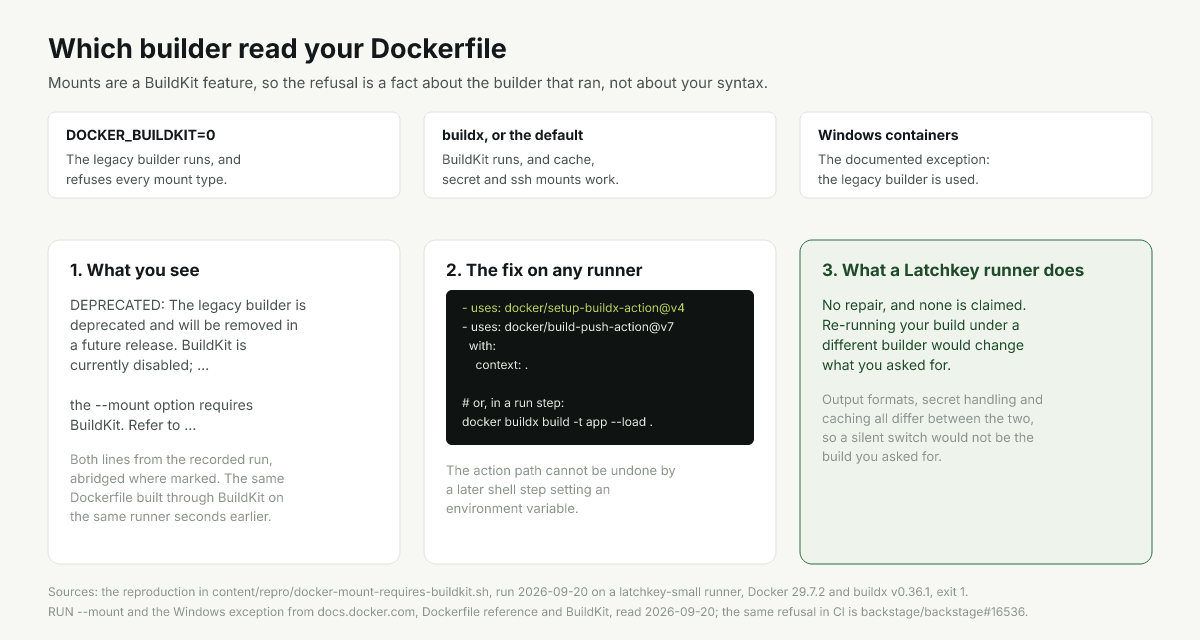Click the 'Which builder read your Dockerfile' heading
The image size is (1200, 640).
point(277,48)
